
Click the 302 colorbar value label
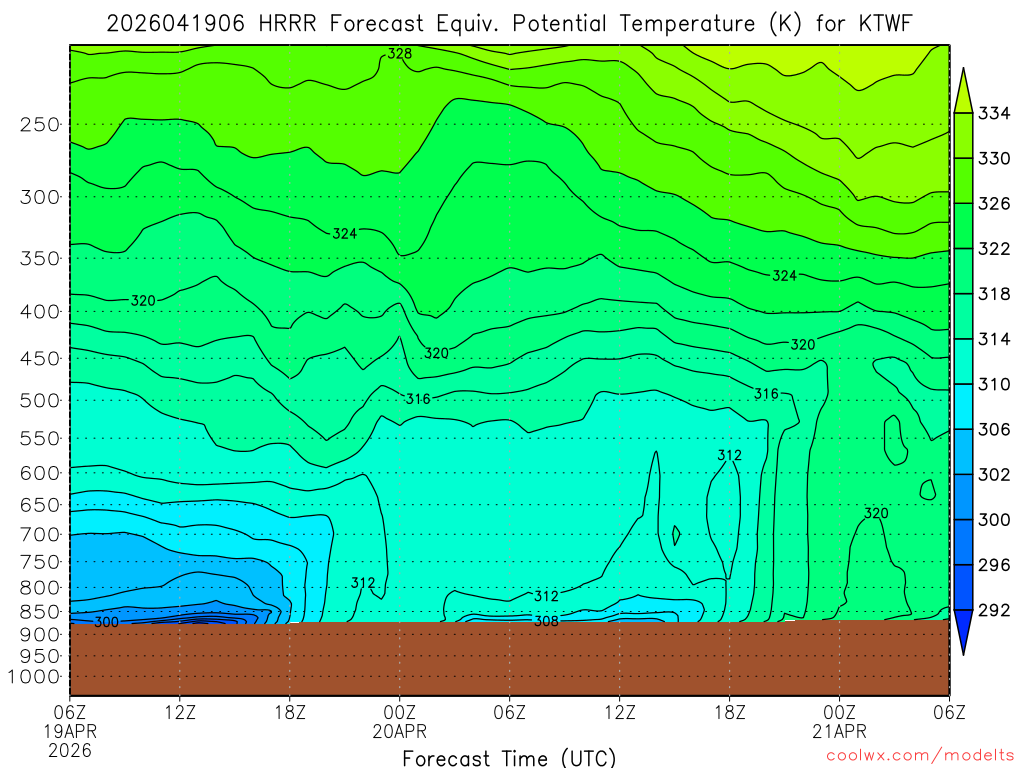pyautogui.click(x=994, y=474)
